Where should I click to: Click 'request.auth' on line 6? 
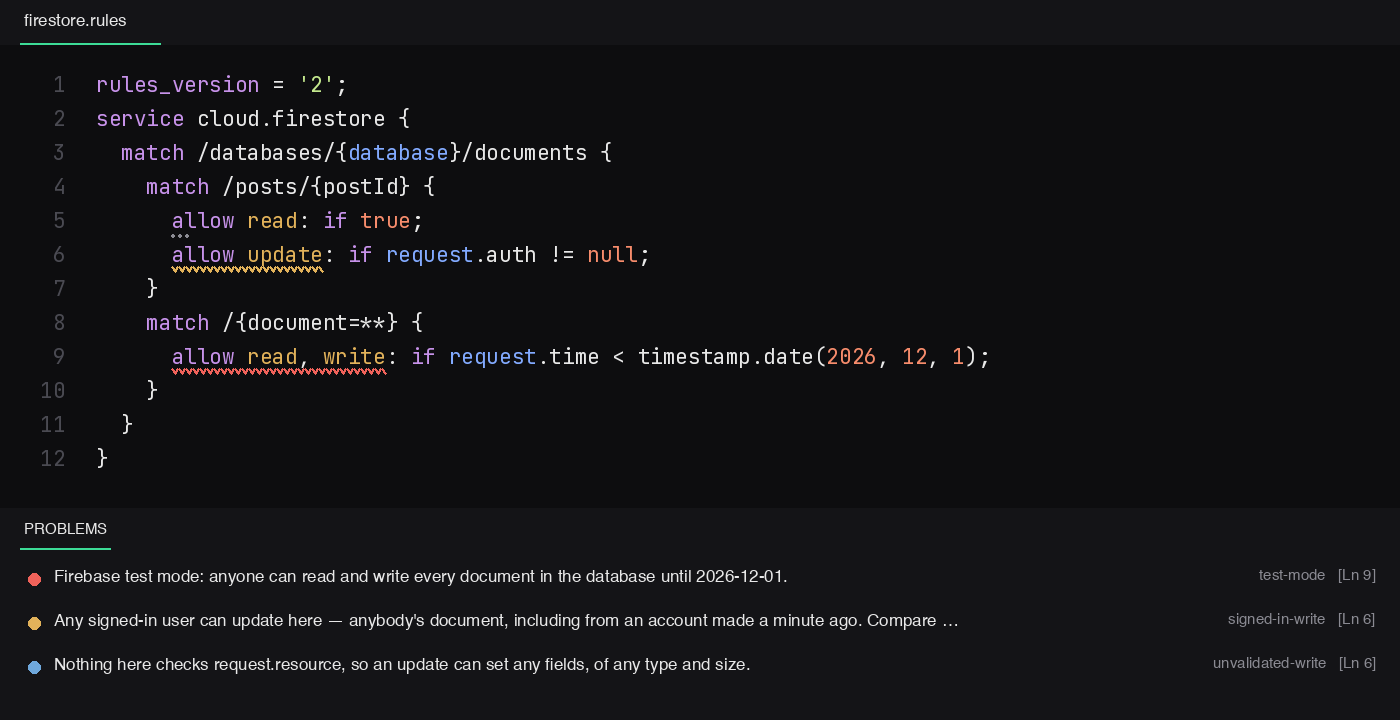461,255
